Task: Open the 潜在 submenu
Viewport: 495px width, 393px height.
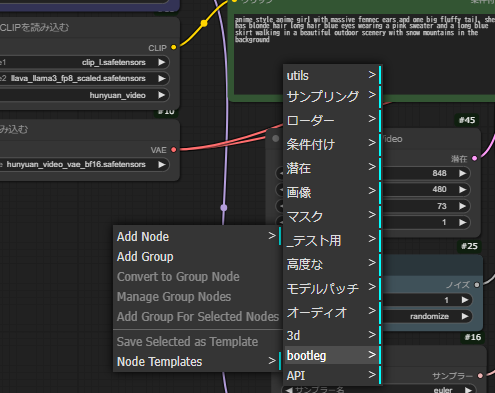Action: (x=332, y=168)
